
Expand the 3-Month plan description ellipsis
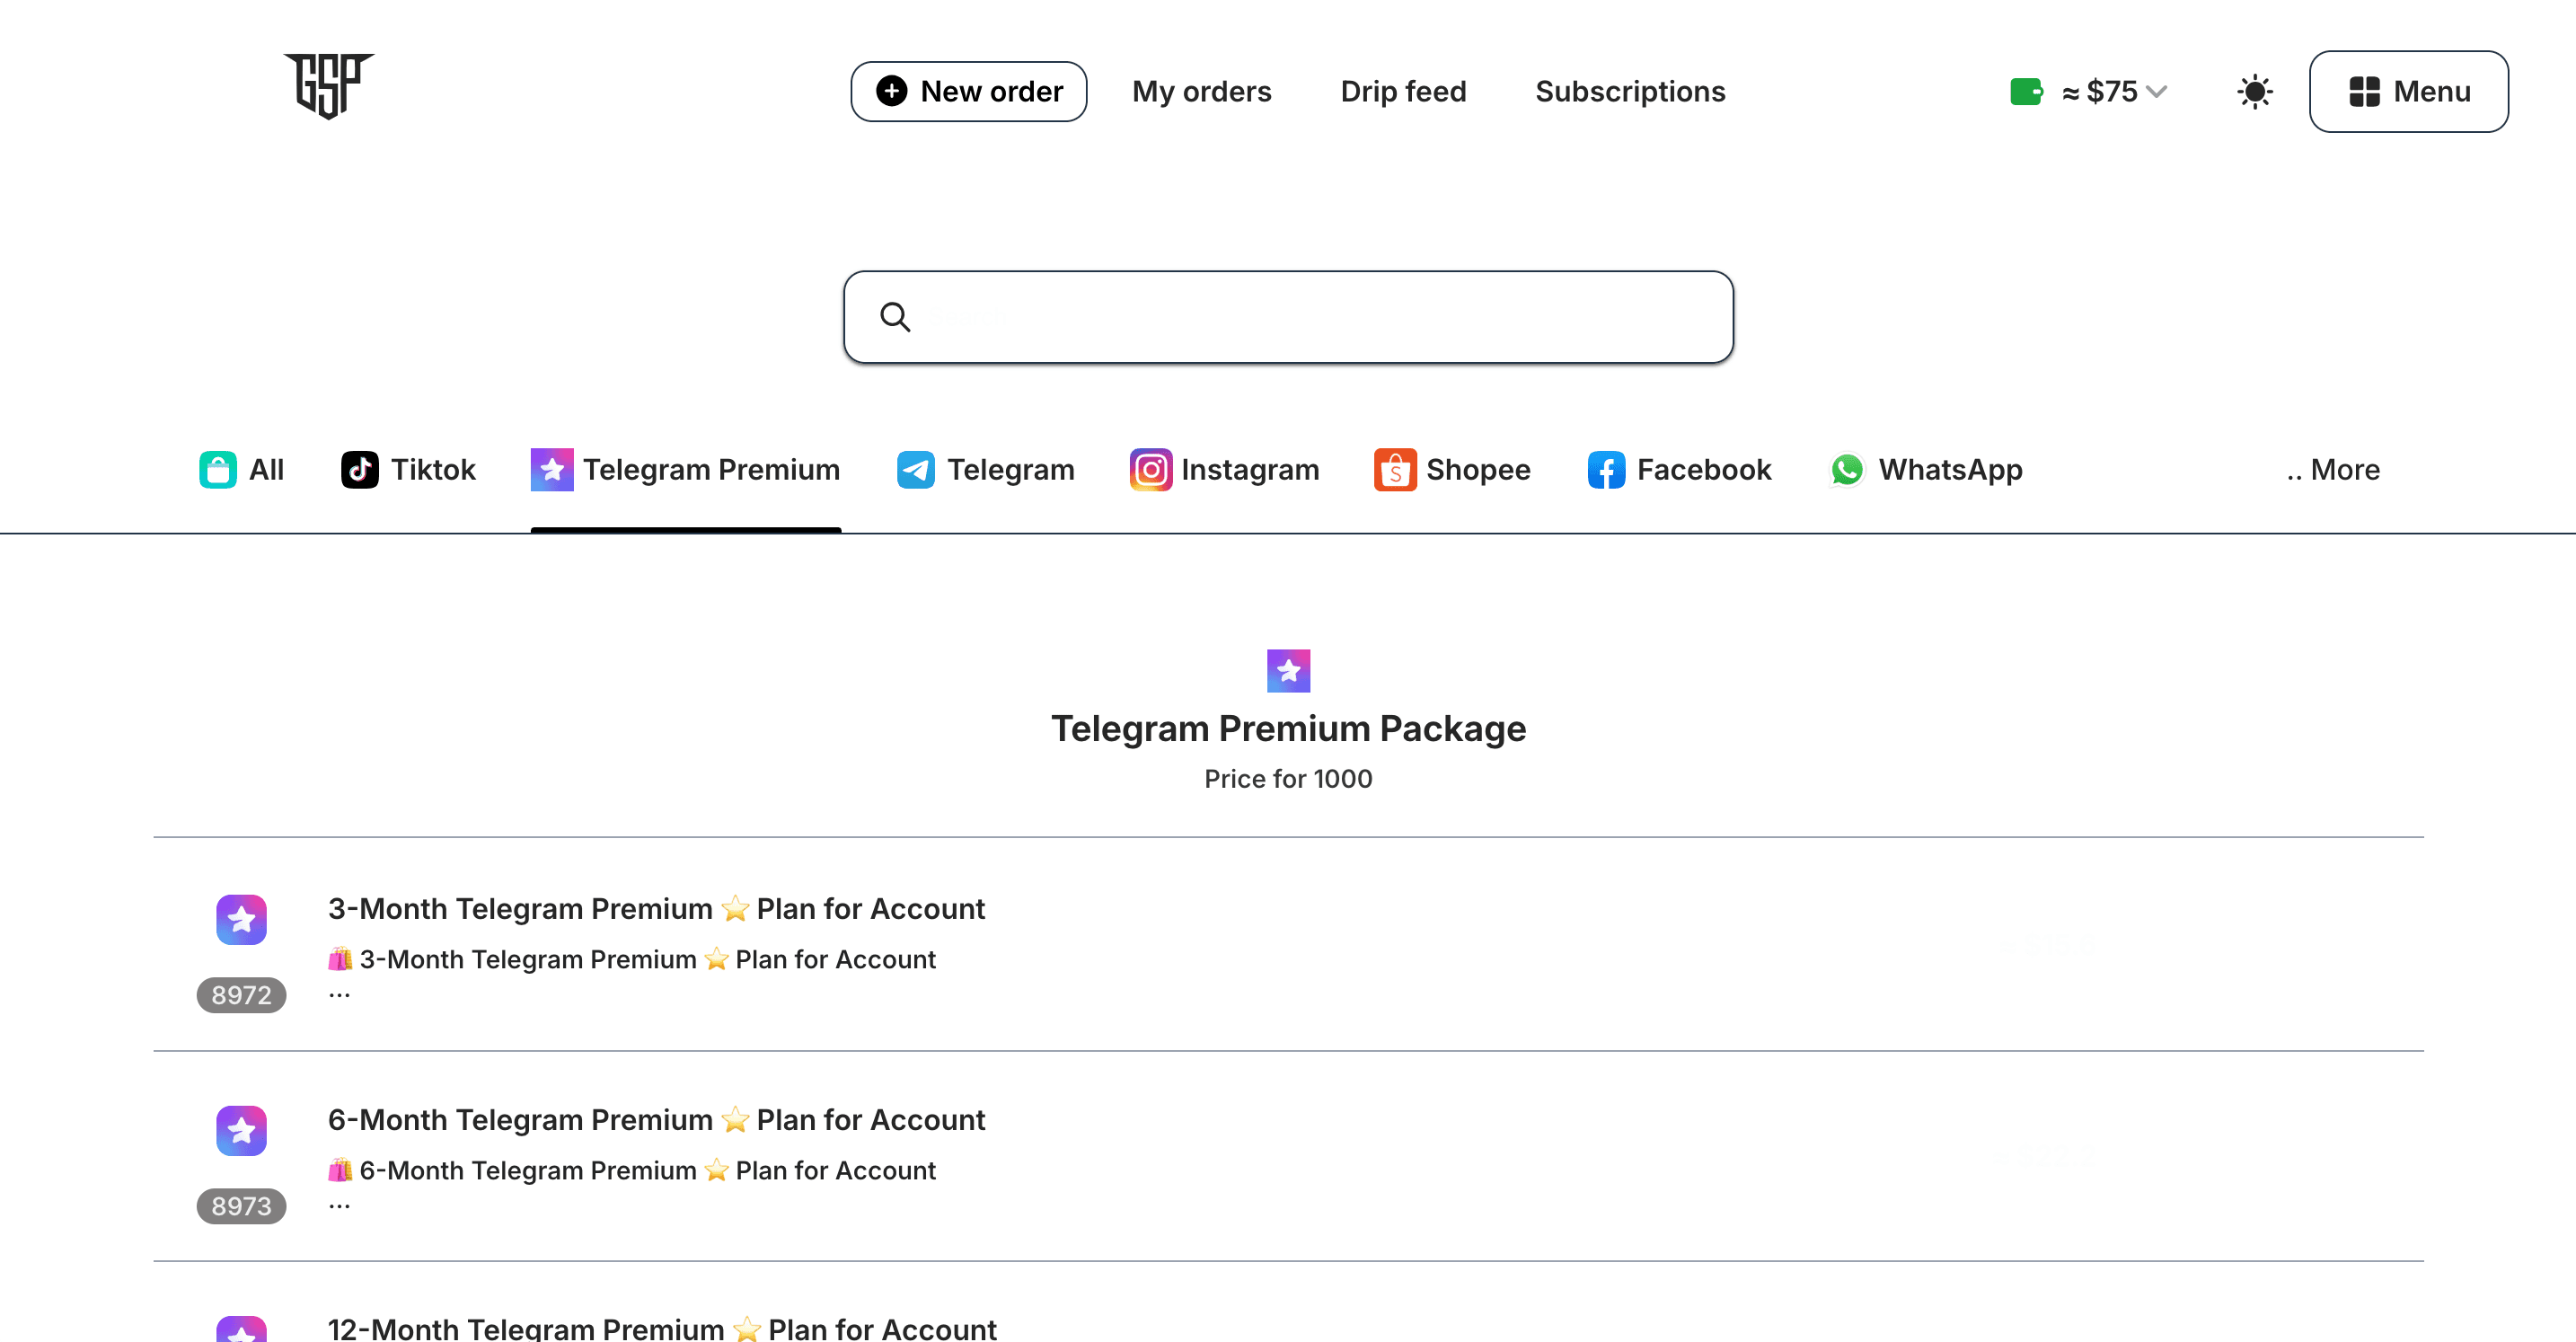[339, 994]
